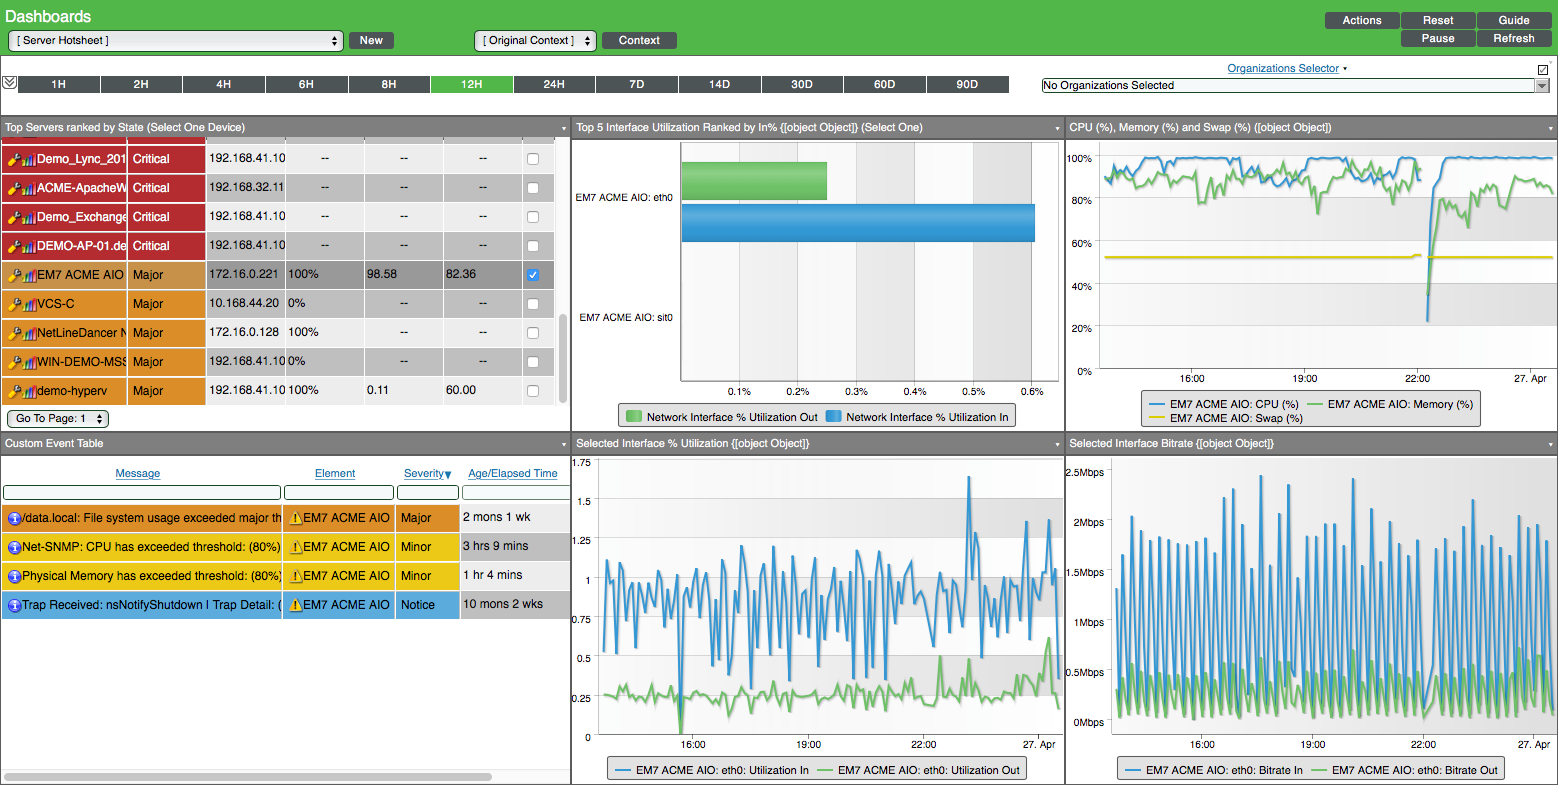1558x785 pixels.
Task: Click bar graph icon beside Demo_Lync device
Action: [x=28, y=158]
